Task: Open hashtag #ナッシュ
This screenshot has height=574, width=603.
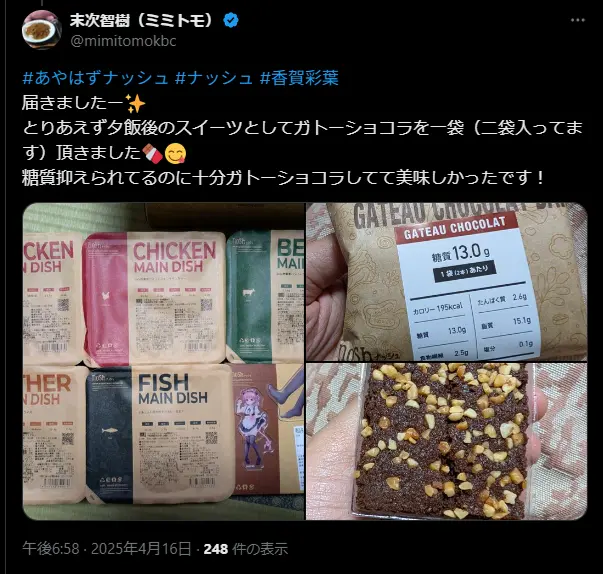Action: click(214, 78)
